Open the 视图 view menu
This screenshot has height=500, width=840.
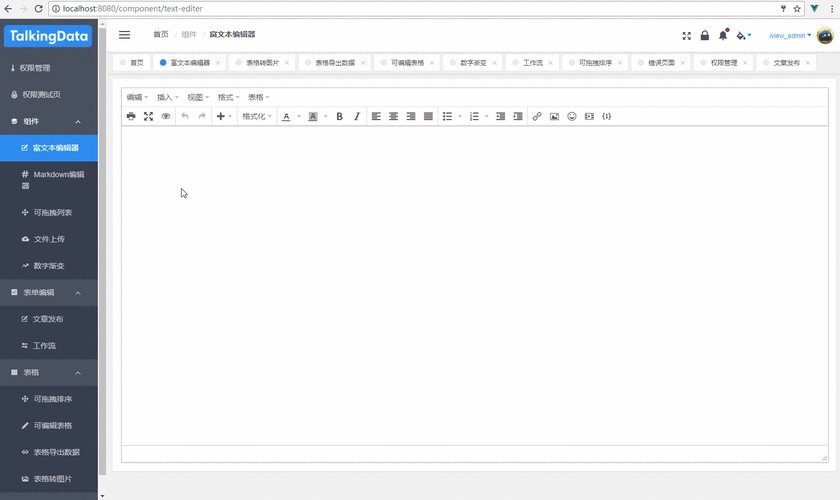(198, 98)
